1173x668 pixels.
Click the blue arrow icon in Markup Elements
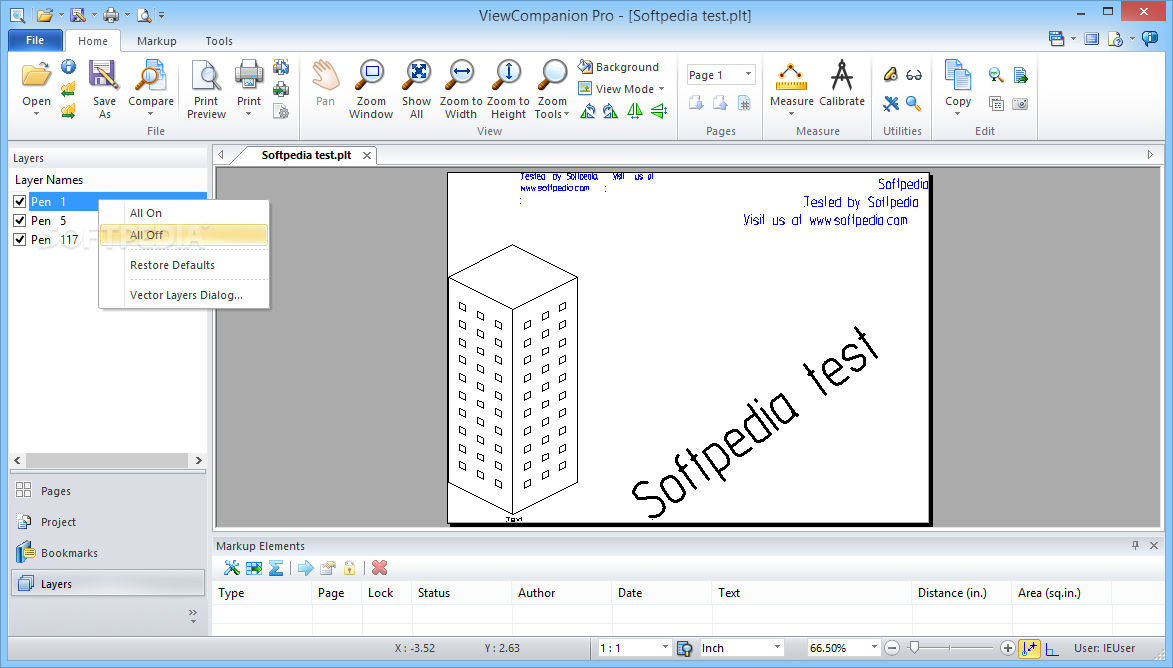click(x=305, y=568)
